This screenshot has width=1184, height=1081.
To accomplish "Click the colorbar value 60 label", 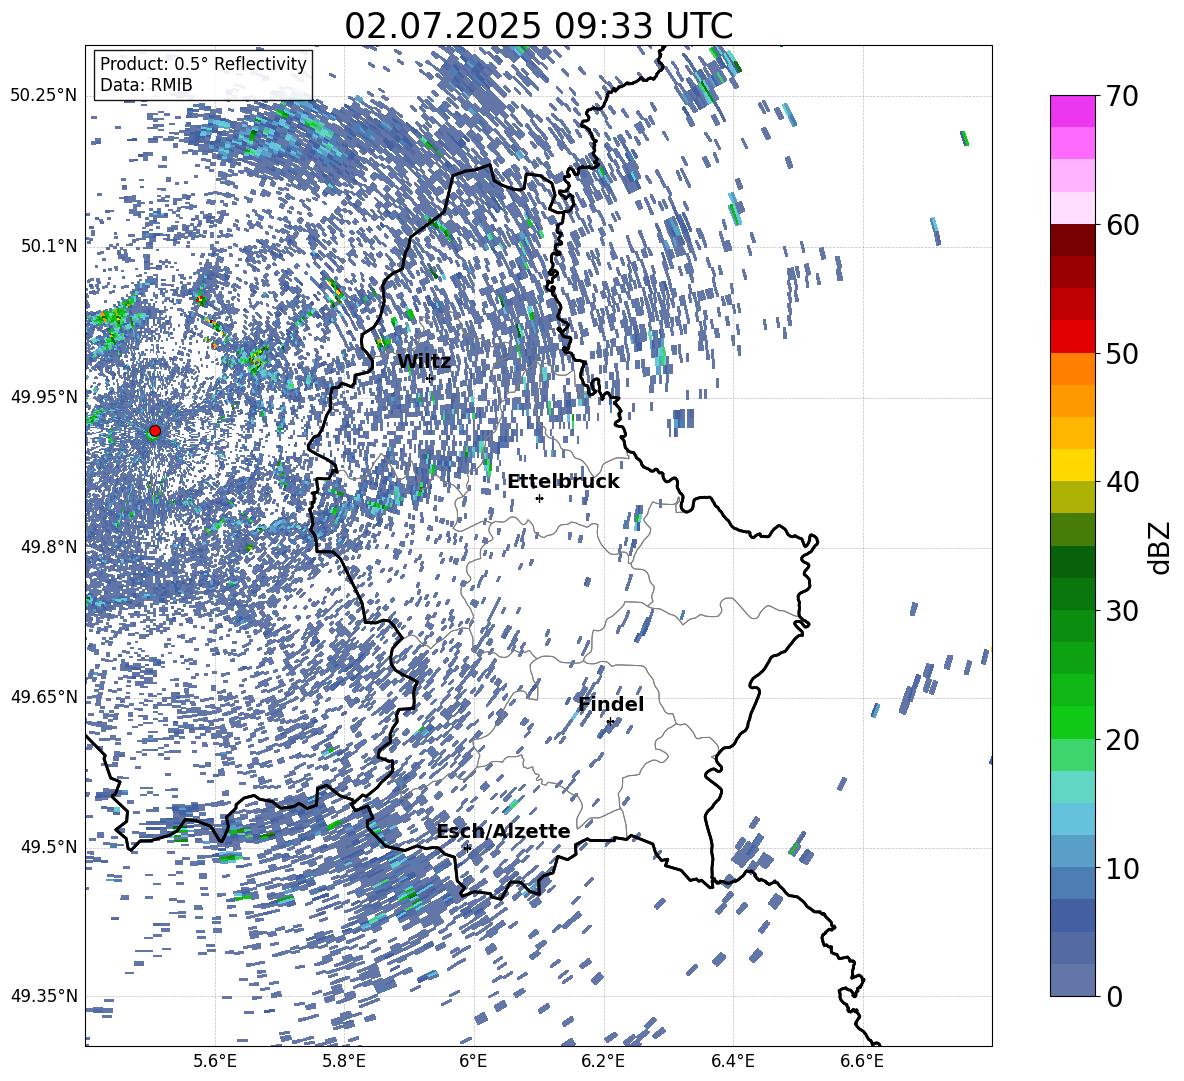I will (1122, 225).
